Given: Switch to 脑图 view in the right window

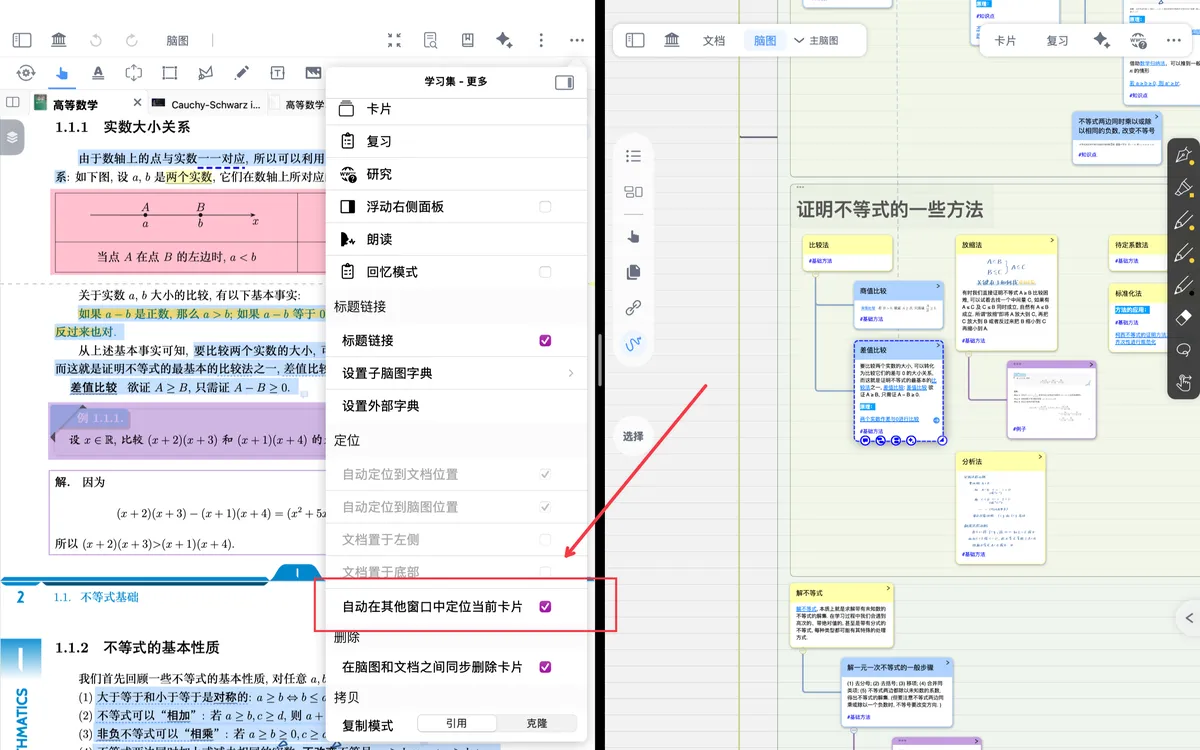Looking at the screenshot, I should (x=765, y=41).
